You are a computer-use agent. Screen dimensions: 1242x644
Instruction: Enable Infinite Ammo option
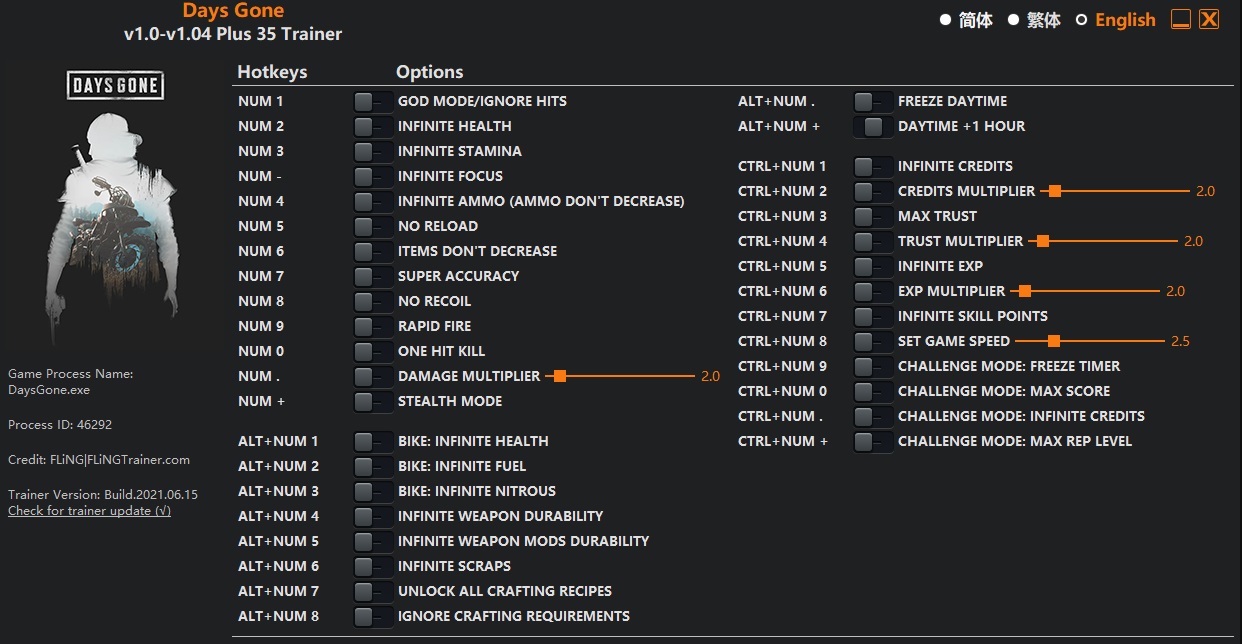point(373,202)
